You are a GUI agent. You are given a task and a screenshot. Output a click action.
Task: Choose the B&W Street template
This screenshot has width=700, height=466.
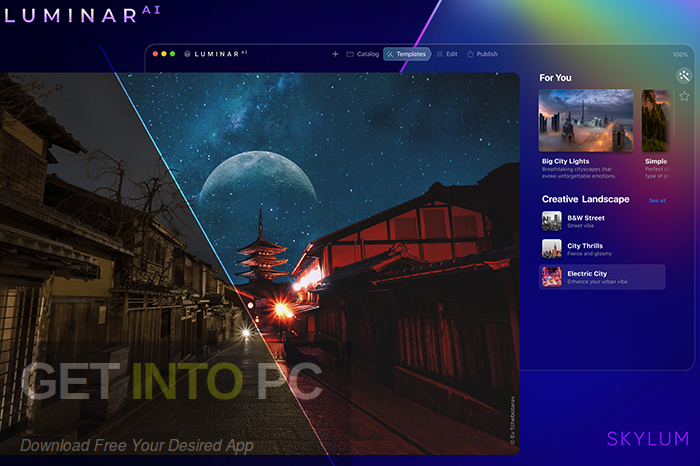tap(602, 221)
